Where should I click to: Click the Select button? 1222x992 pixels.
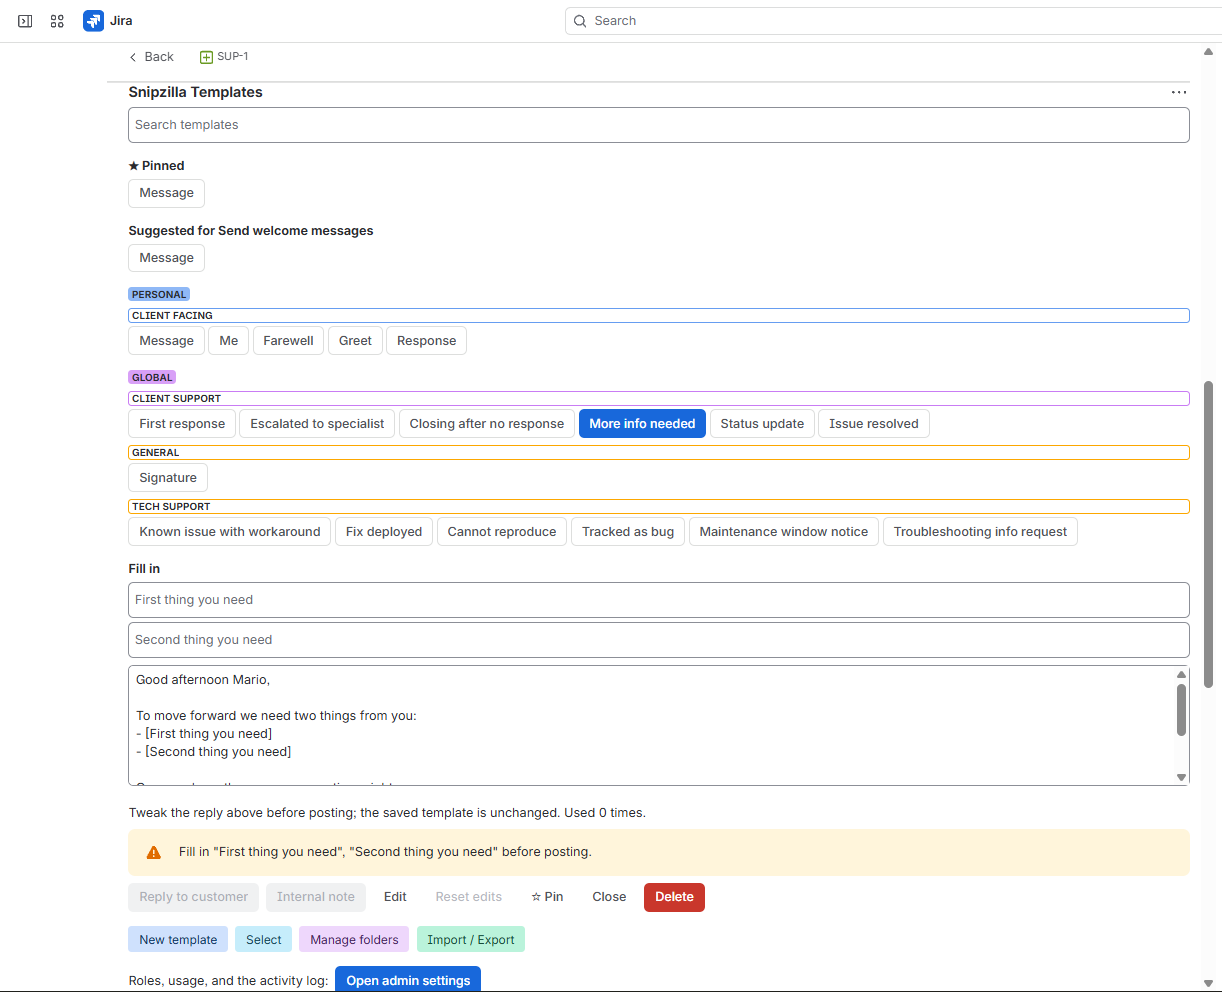[264, 940]
